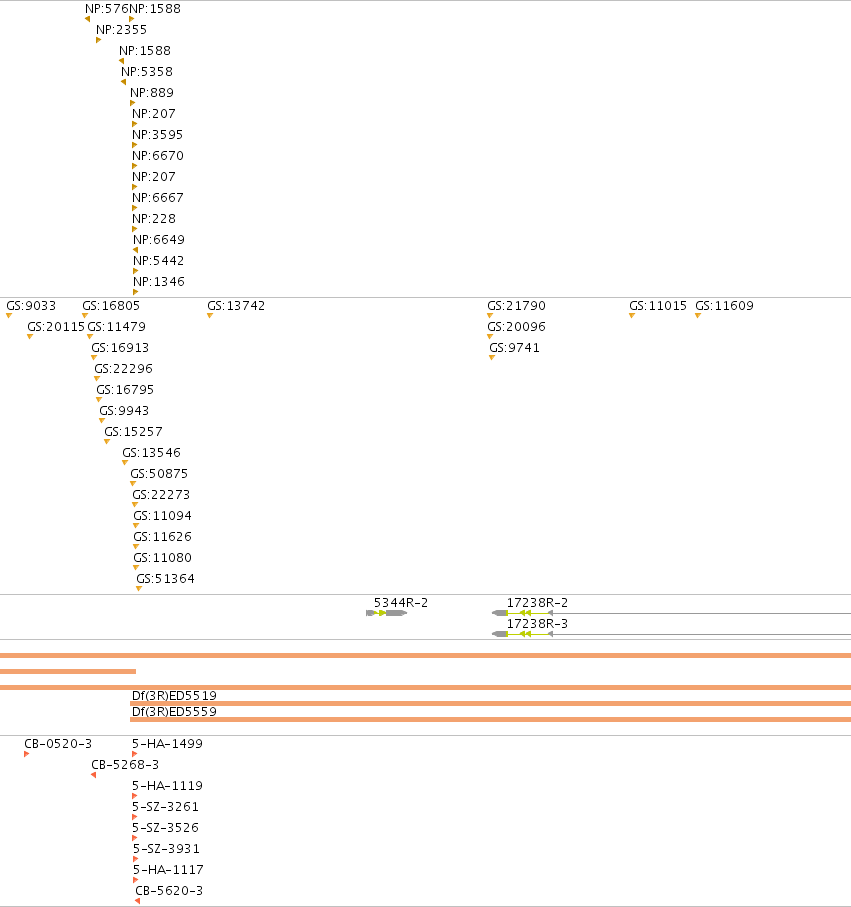Click the Df(3R)ED5559 deficiency label
This screenshot has height=907, width=851.
pyautogui.click(x=174, y=711)
